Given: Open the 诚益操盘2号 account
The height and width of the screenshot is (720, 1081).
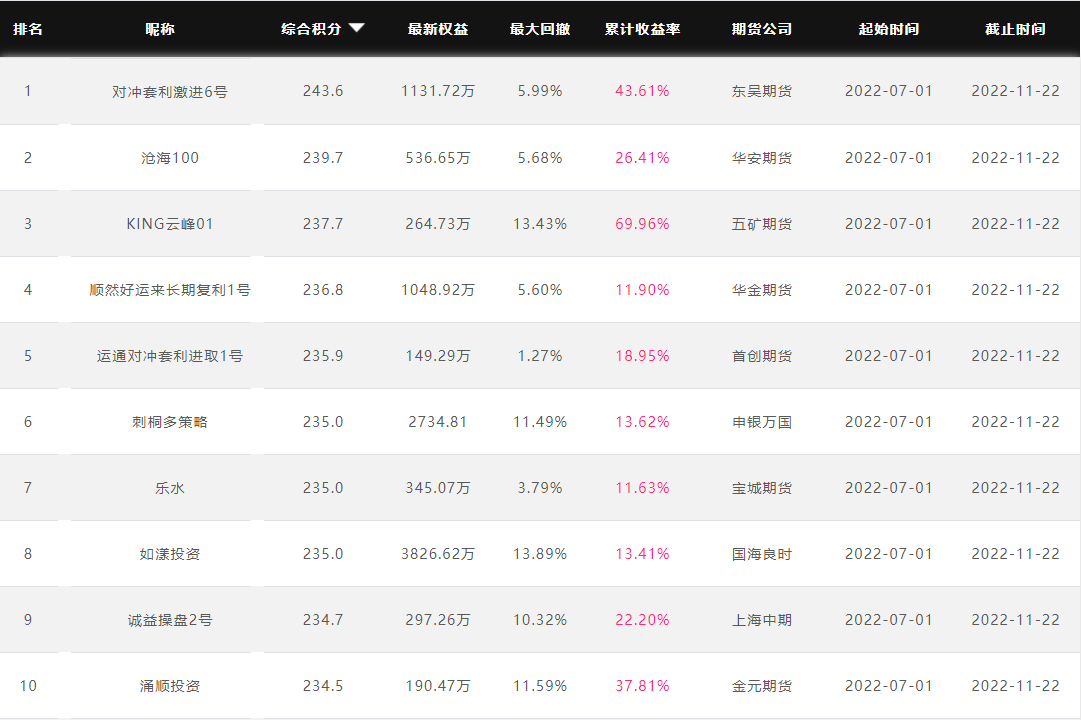Looking at the screenshot, I should (170, 620).
